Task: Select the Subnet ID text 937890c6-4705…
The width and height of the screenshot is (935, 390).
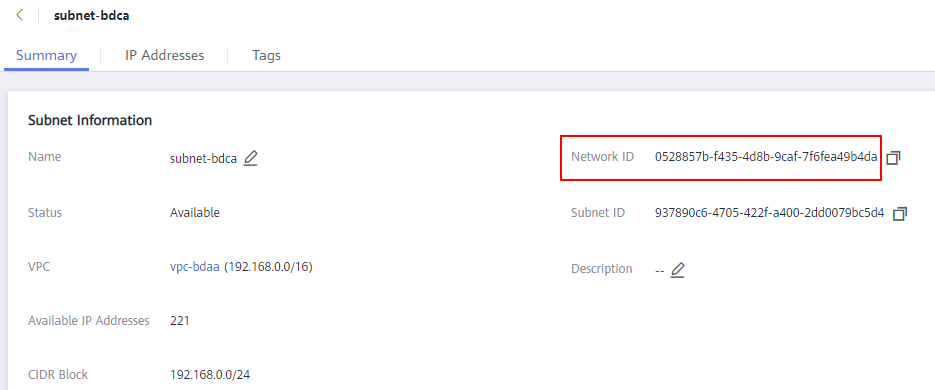Action: [x=769, y=213]
